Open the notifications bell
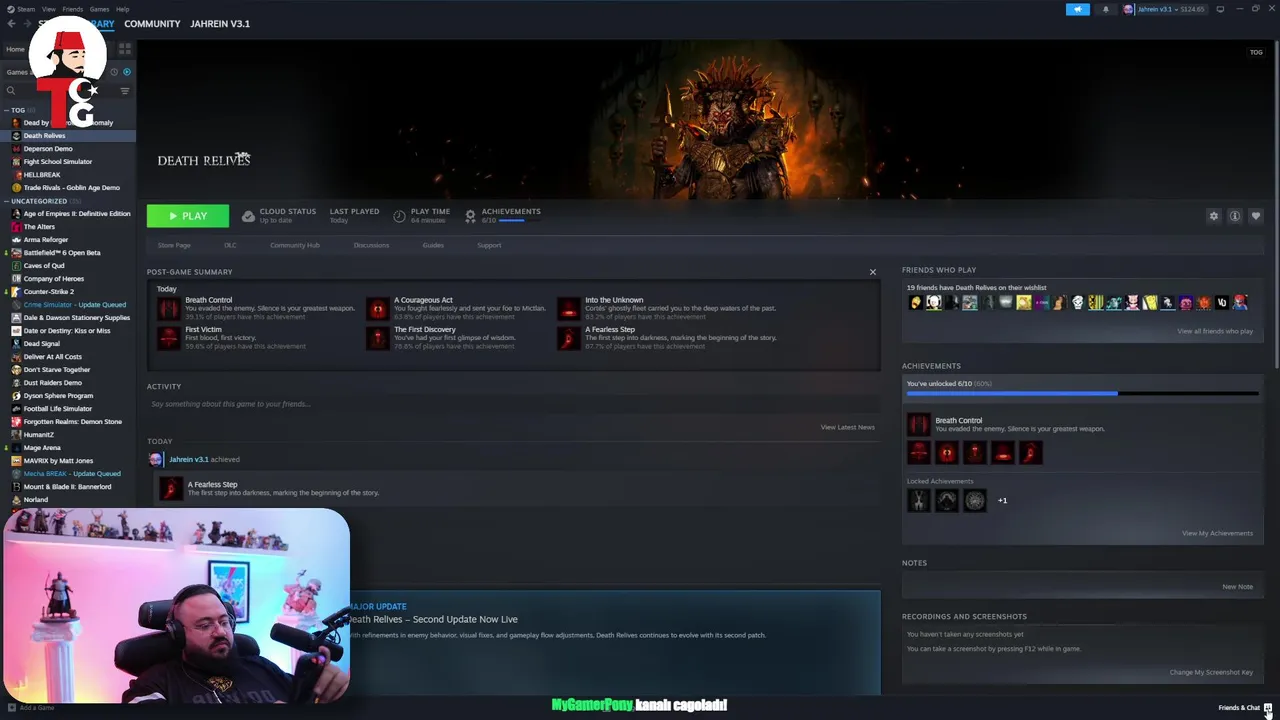The image size is (1280, 720). [1105, 9]
